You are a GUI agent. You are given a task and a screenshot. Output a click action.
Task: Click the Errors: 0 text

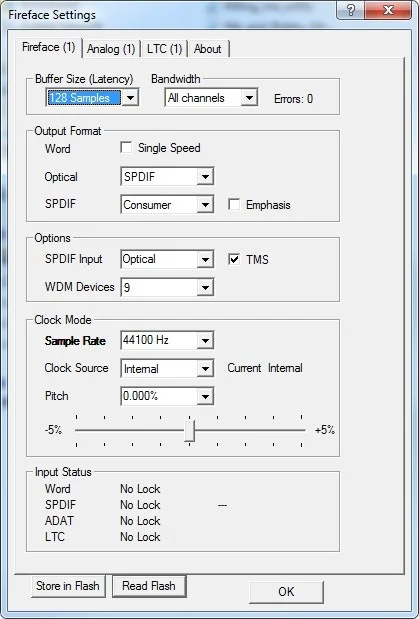click(293, 99)
